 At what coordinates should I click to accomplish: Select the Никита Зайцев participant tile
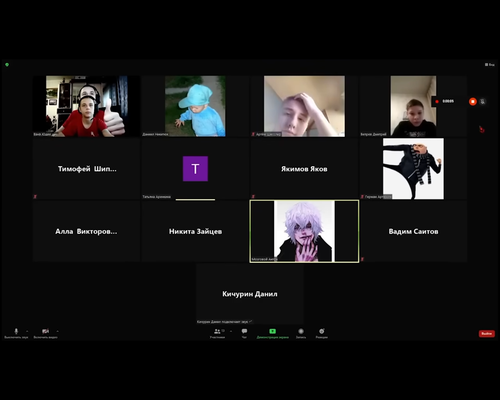pyautogui.click(x=195, y=231)
